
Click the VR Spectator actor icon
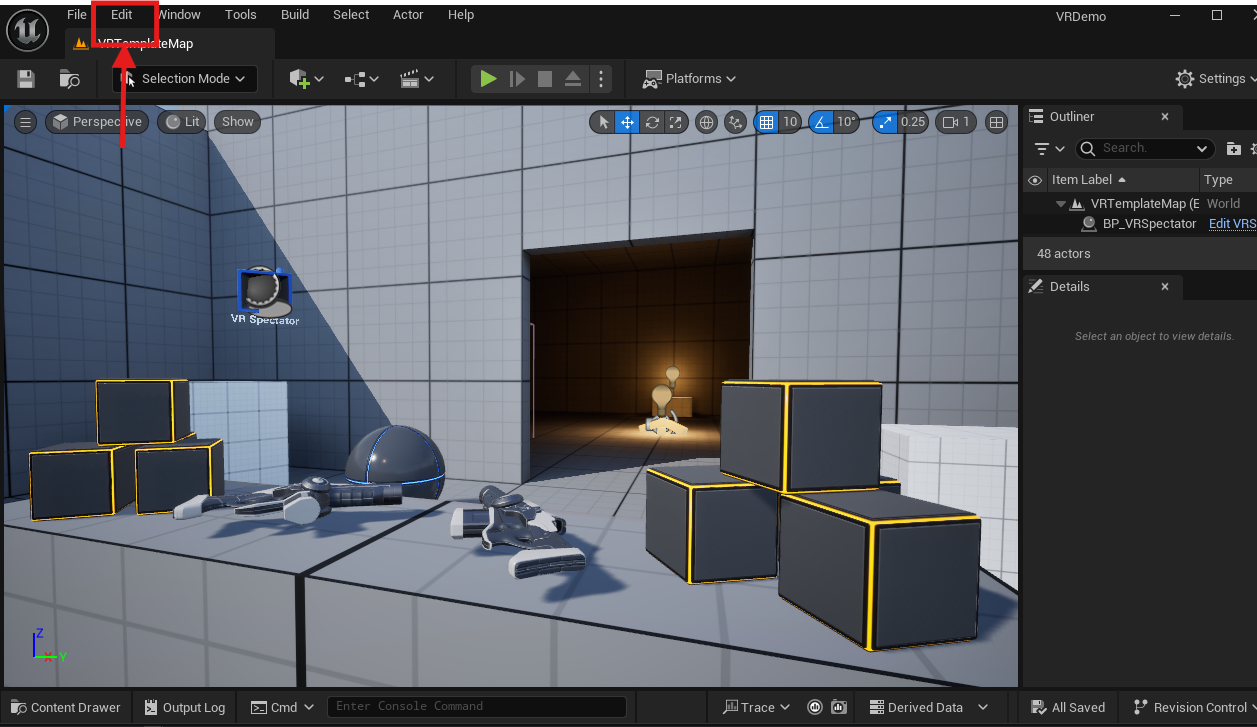[x=263, y=290]
